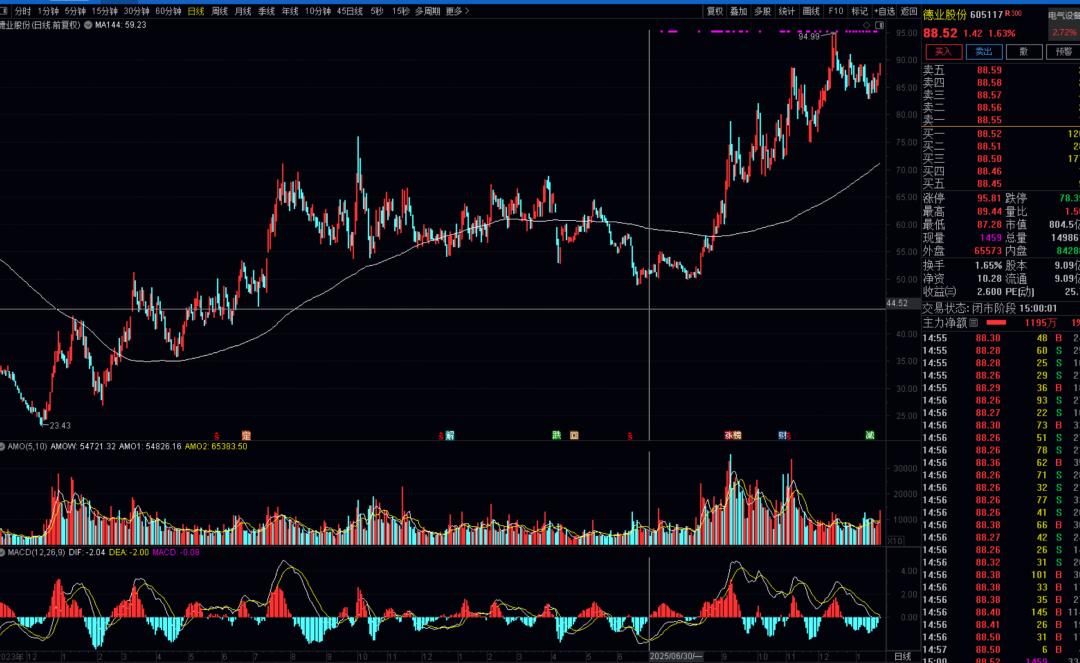The width and height of the screenshot is (1080, 663).
Task: Click the sidebar toggle icon above price axis
Action: pyautogui.click(x=878, y=25)
